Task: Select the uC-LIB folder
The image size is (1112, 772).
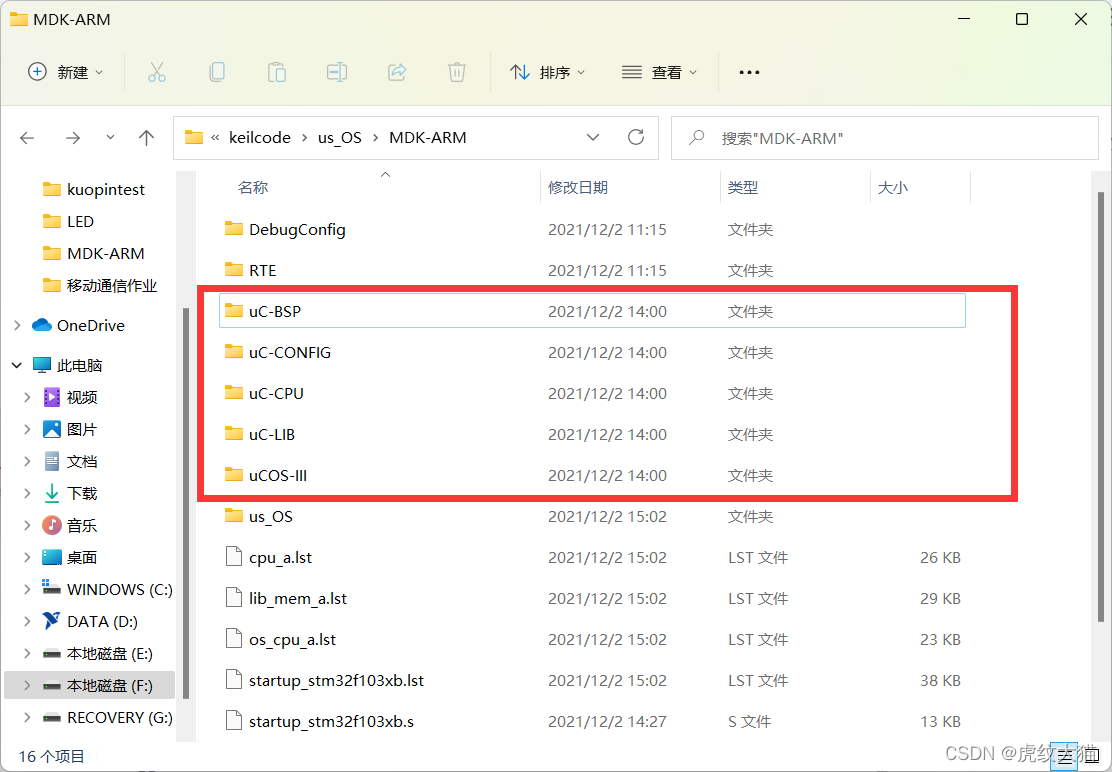Action: pos(592,435)
